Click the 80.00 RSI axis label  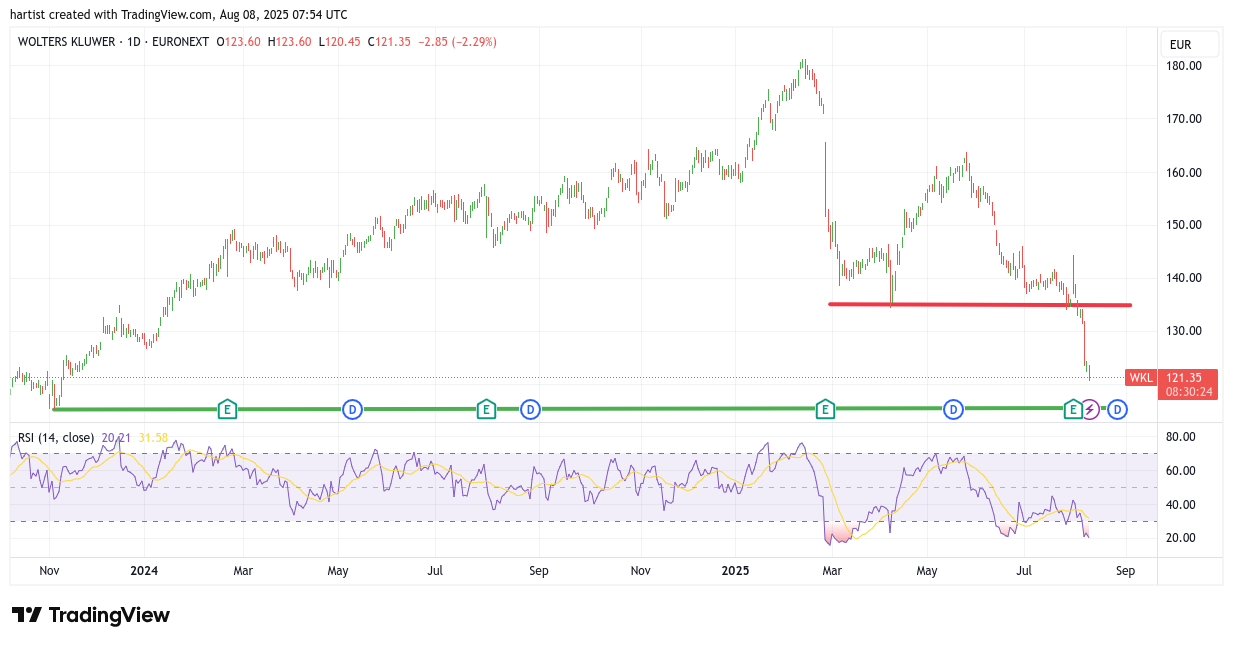point(1181,437)
